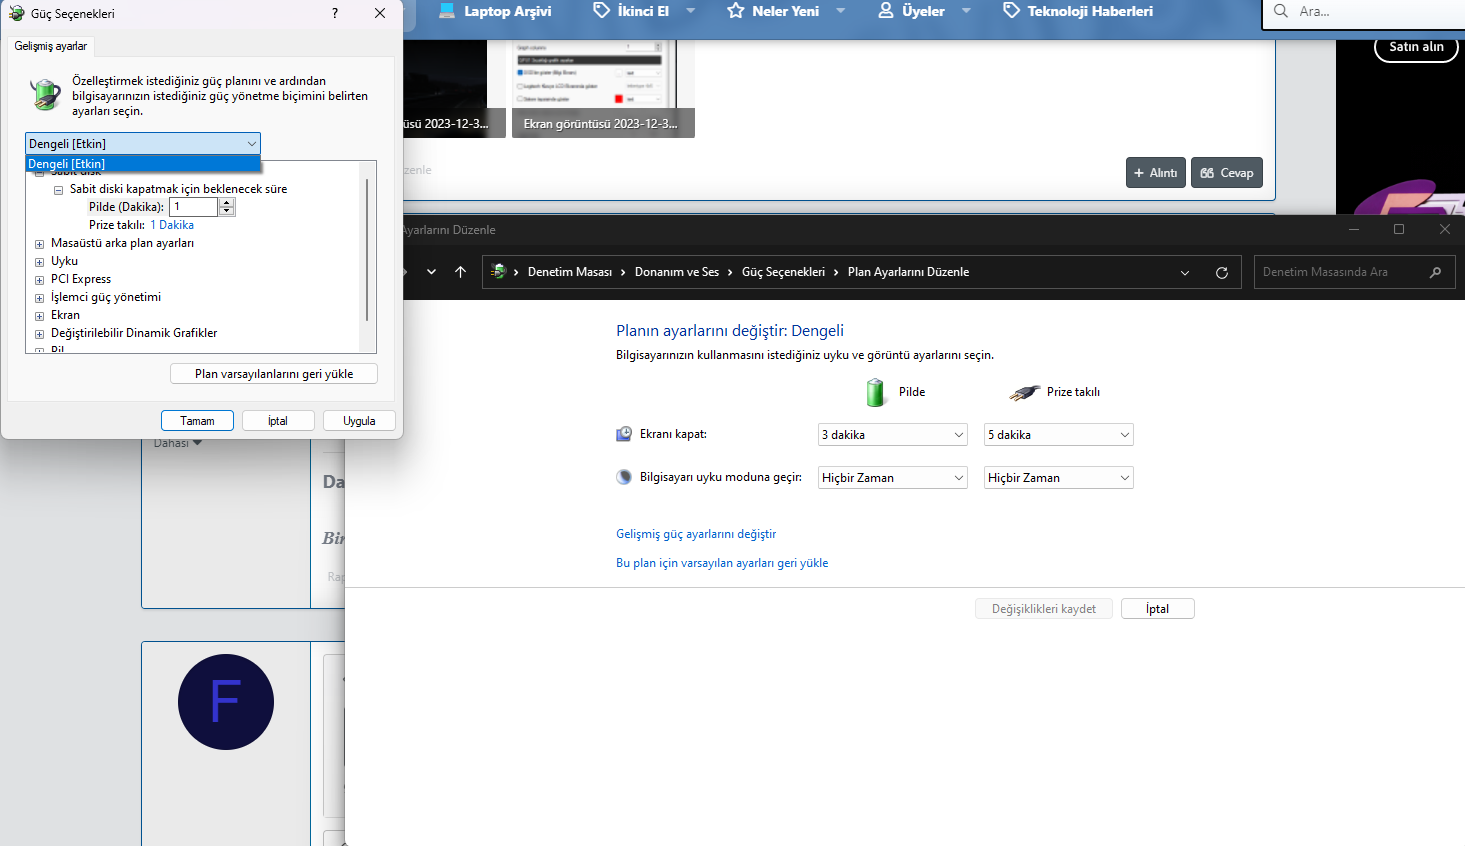
Task: Click the up arrow navigation icon
Action: [460, 272]
